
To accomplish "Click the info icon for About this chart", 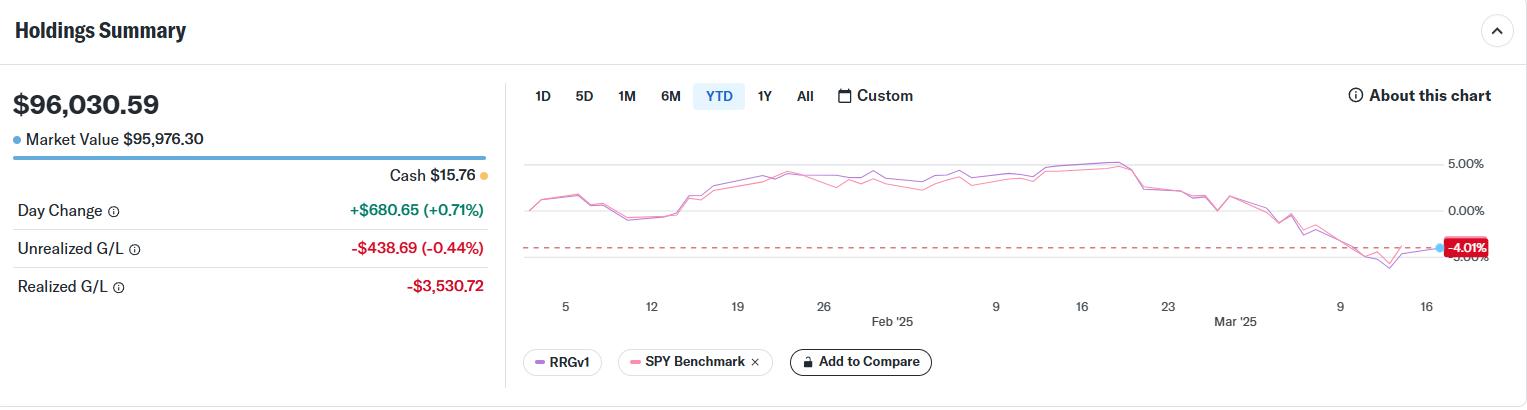I will [1356, 96].
